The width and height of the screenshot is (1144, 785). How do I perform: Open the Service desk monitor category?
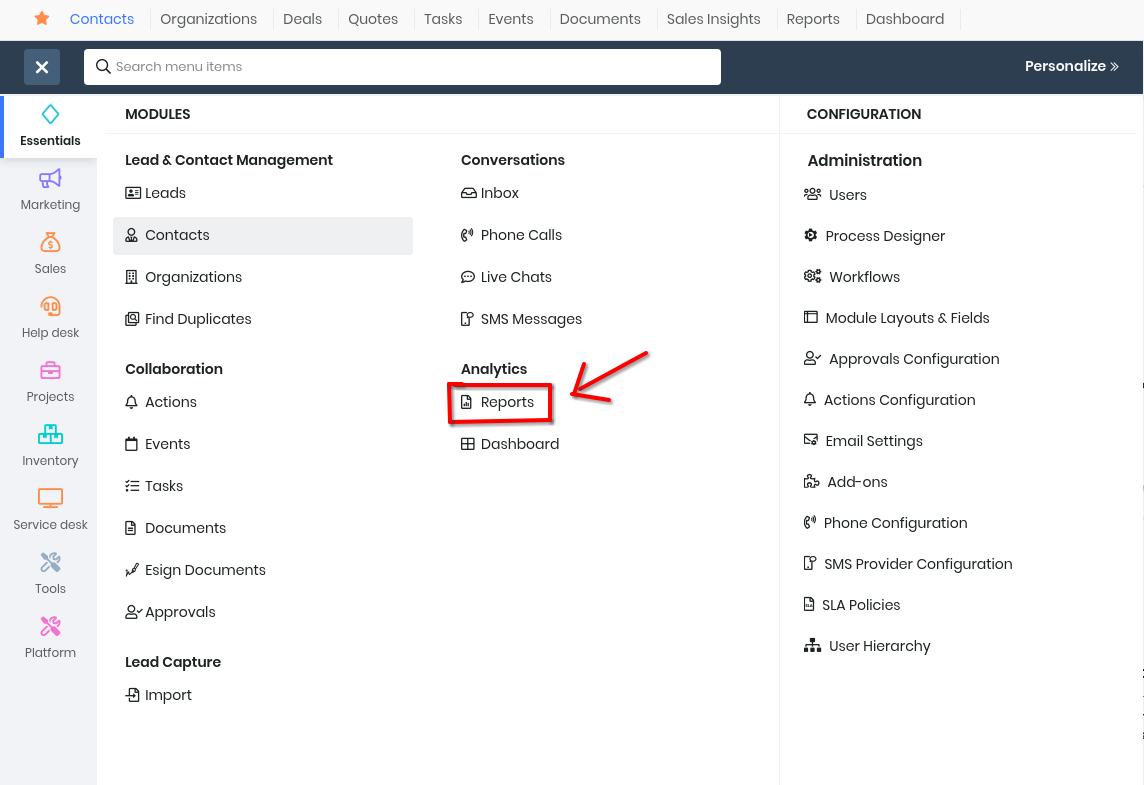(50, 499)
